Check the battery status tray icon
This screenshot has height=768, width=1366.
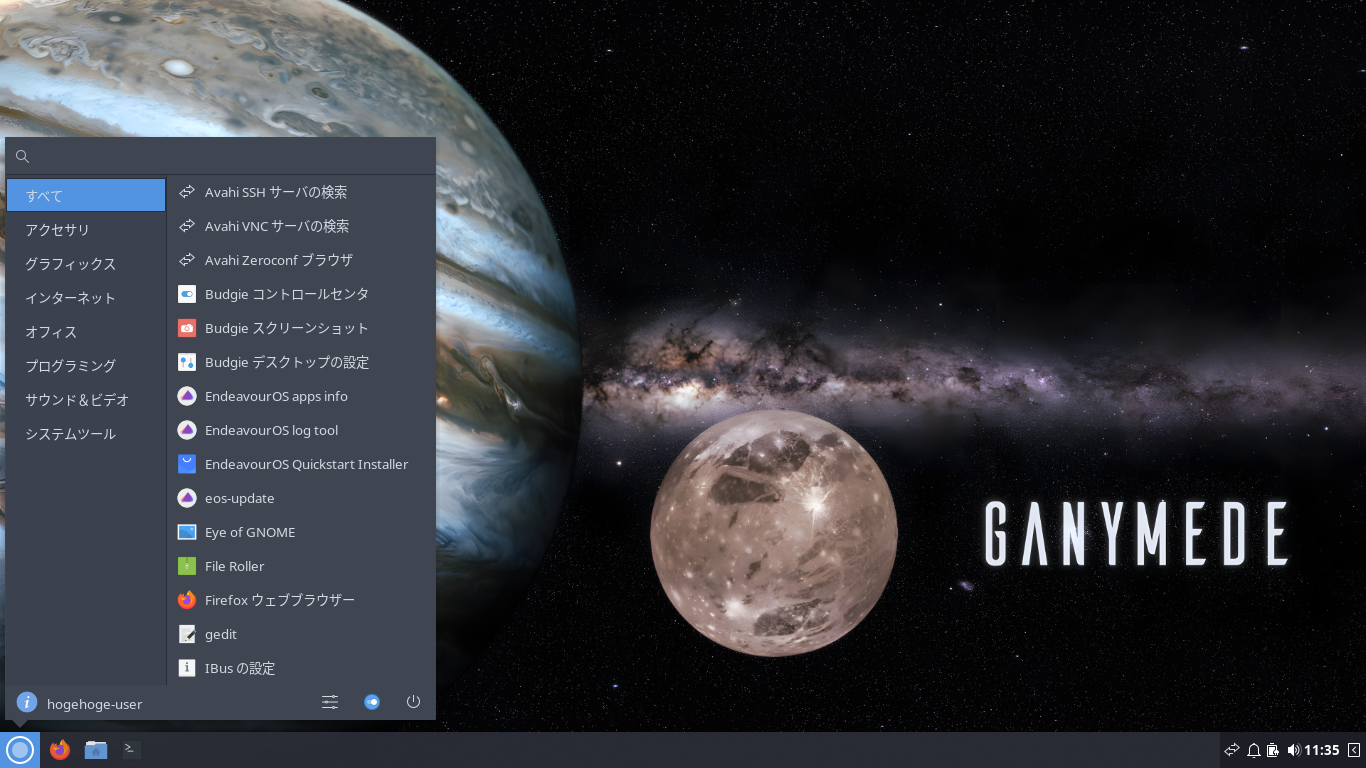tap(1273, 750)
